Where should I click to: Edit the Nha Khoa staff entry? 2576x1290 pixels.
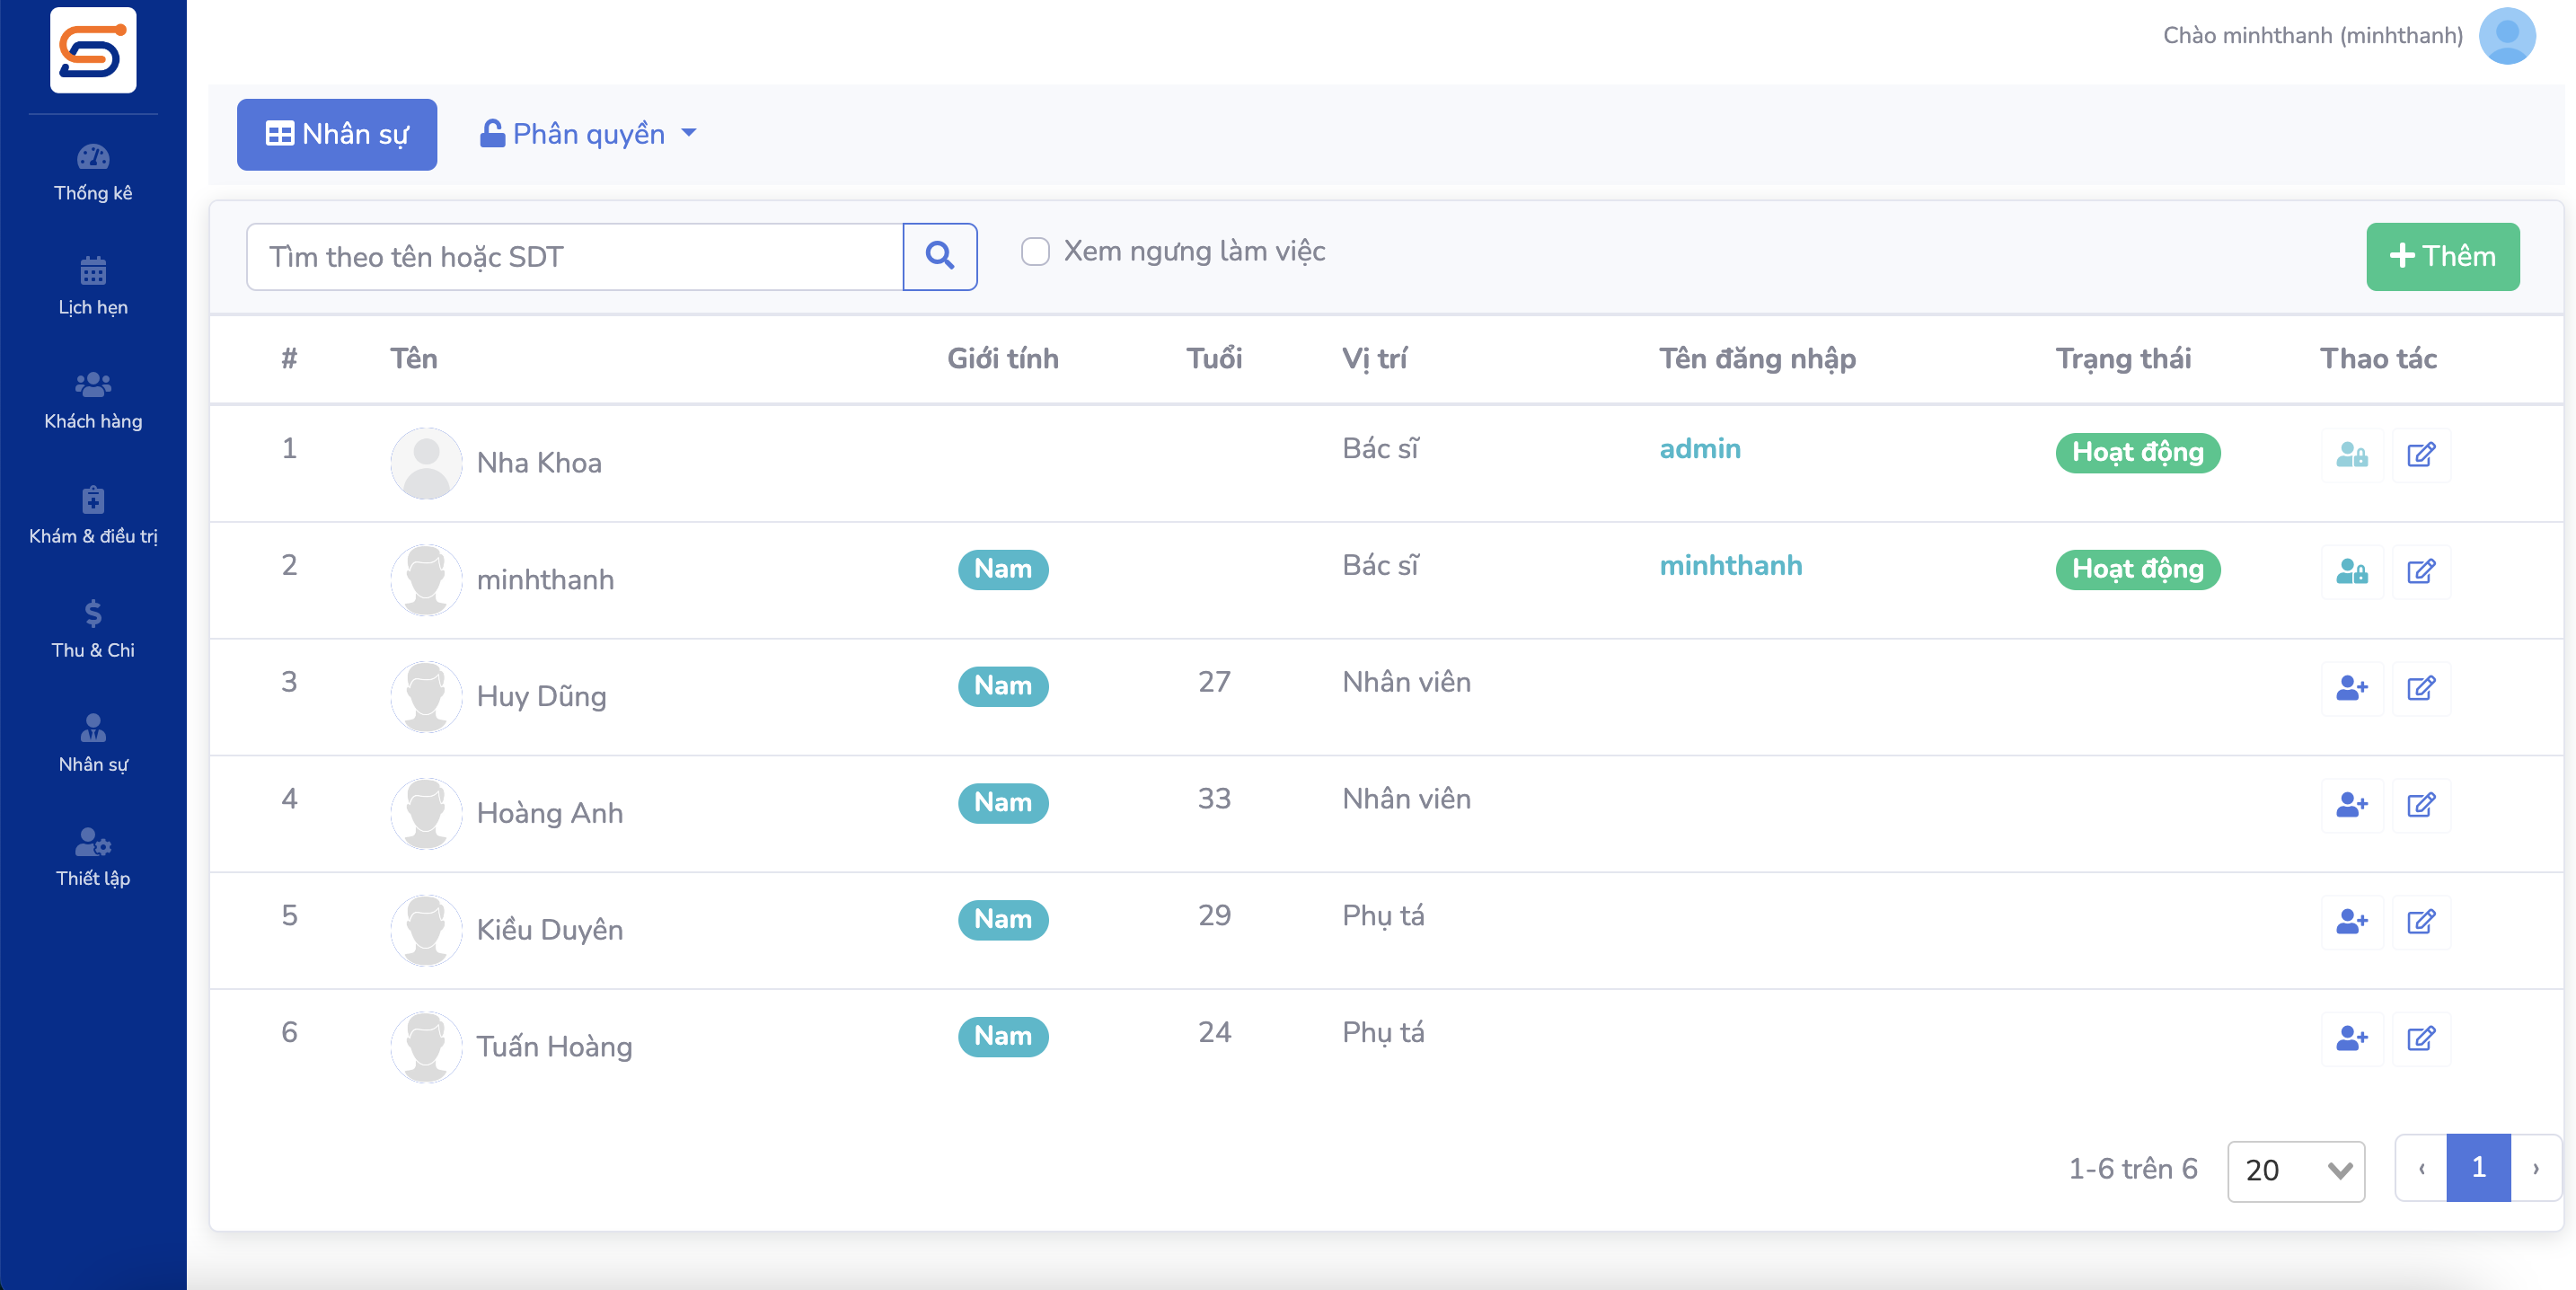coord(2420,454)
